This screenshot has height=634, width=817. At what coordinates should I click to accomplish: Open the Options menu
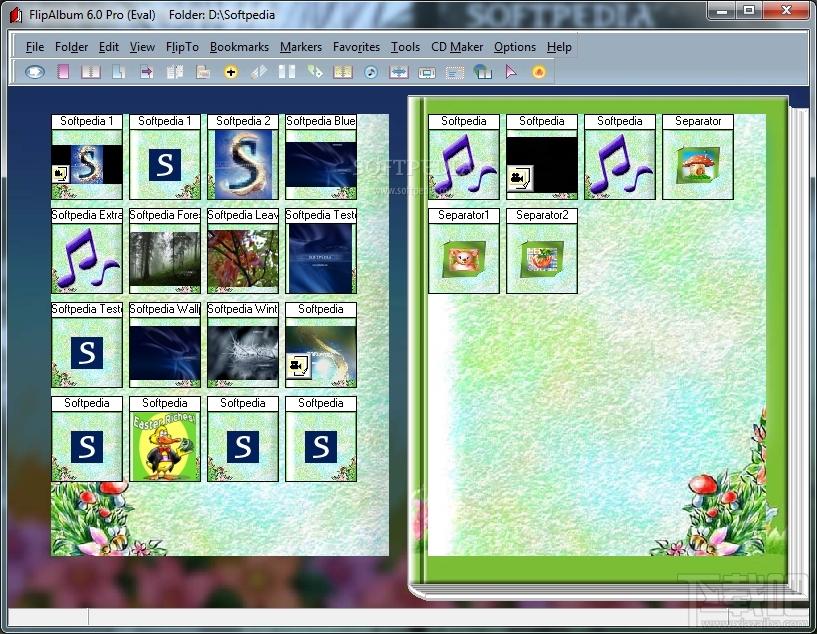pos(515,47)
